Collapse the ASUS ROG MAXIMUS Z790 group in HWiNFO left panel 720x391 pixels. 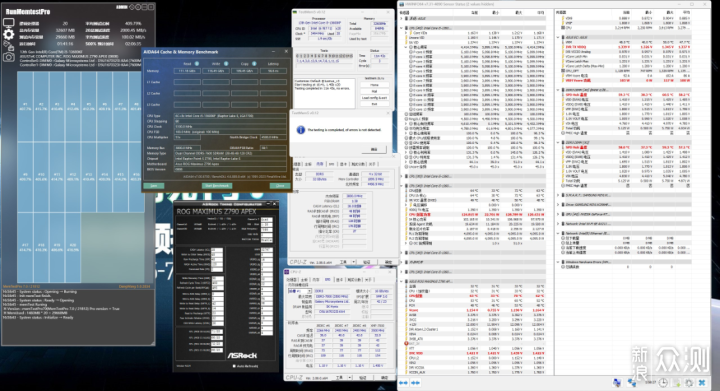401,281
